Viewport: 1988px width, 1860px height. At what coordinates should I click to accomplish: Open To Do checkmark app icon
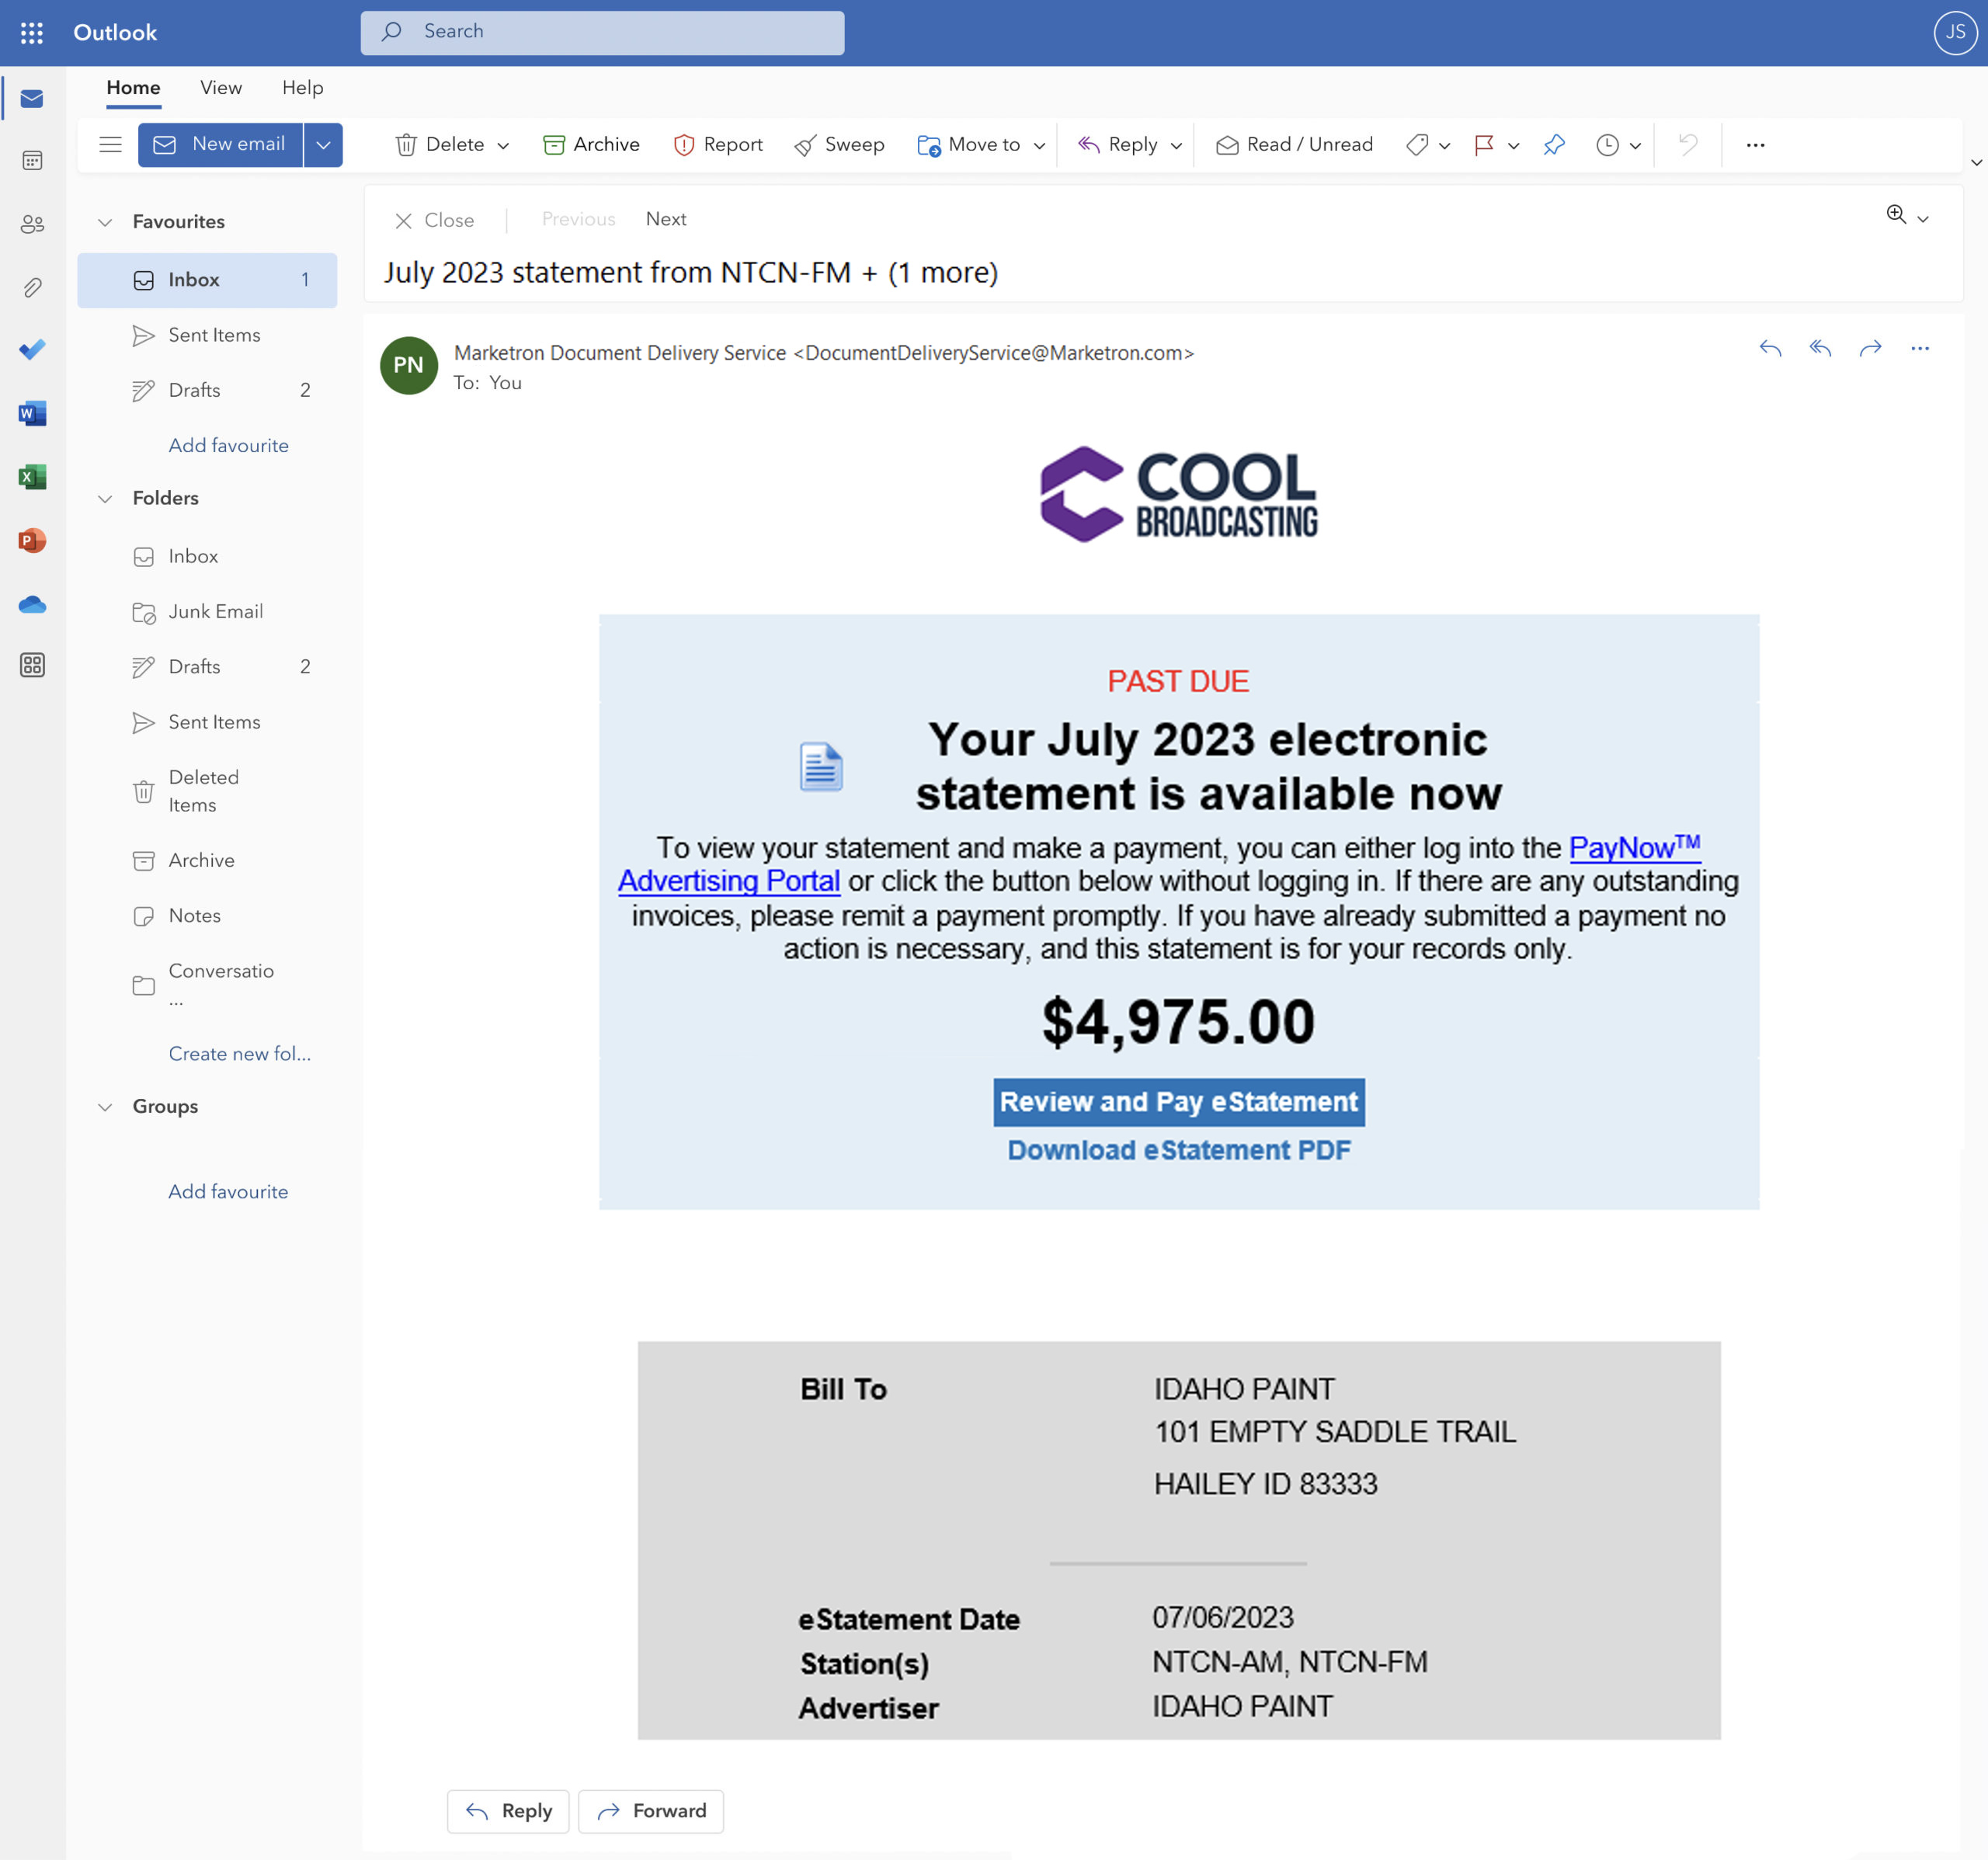[x=32, y=350]
